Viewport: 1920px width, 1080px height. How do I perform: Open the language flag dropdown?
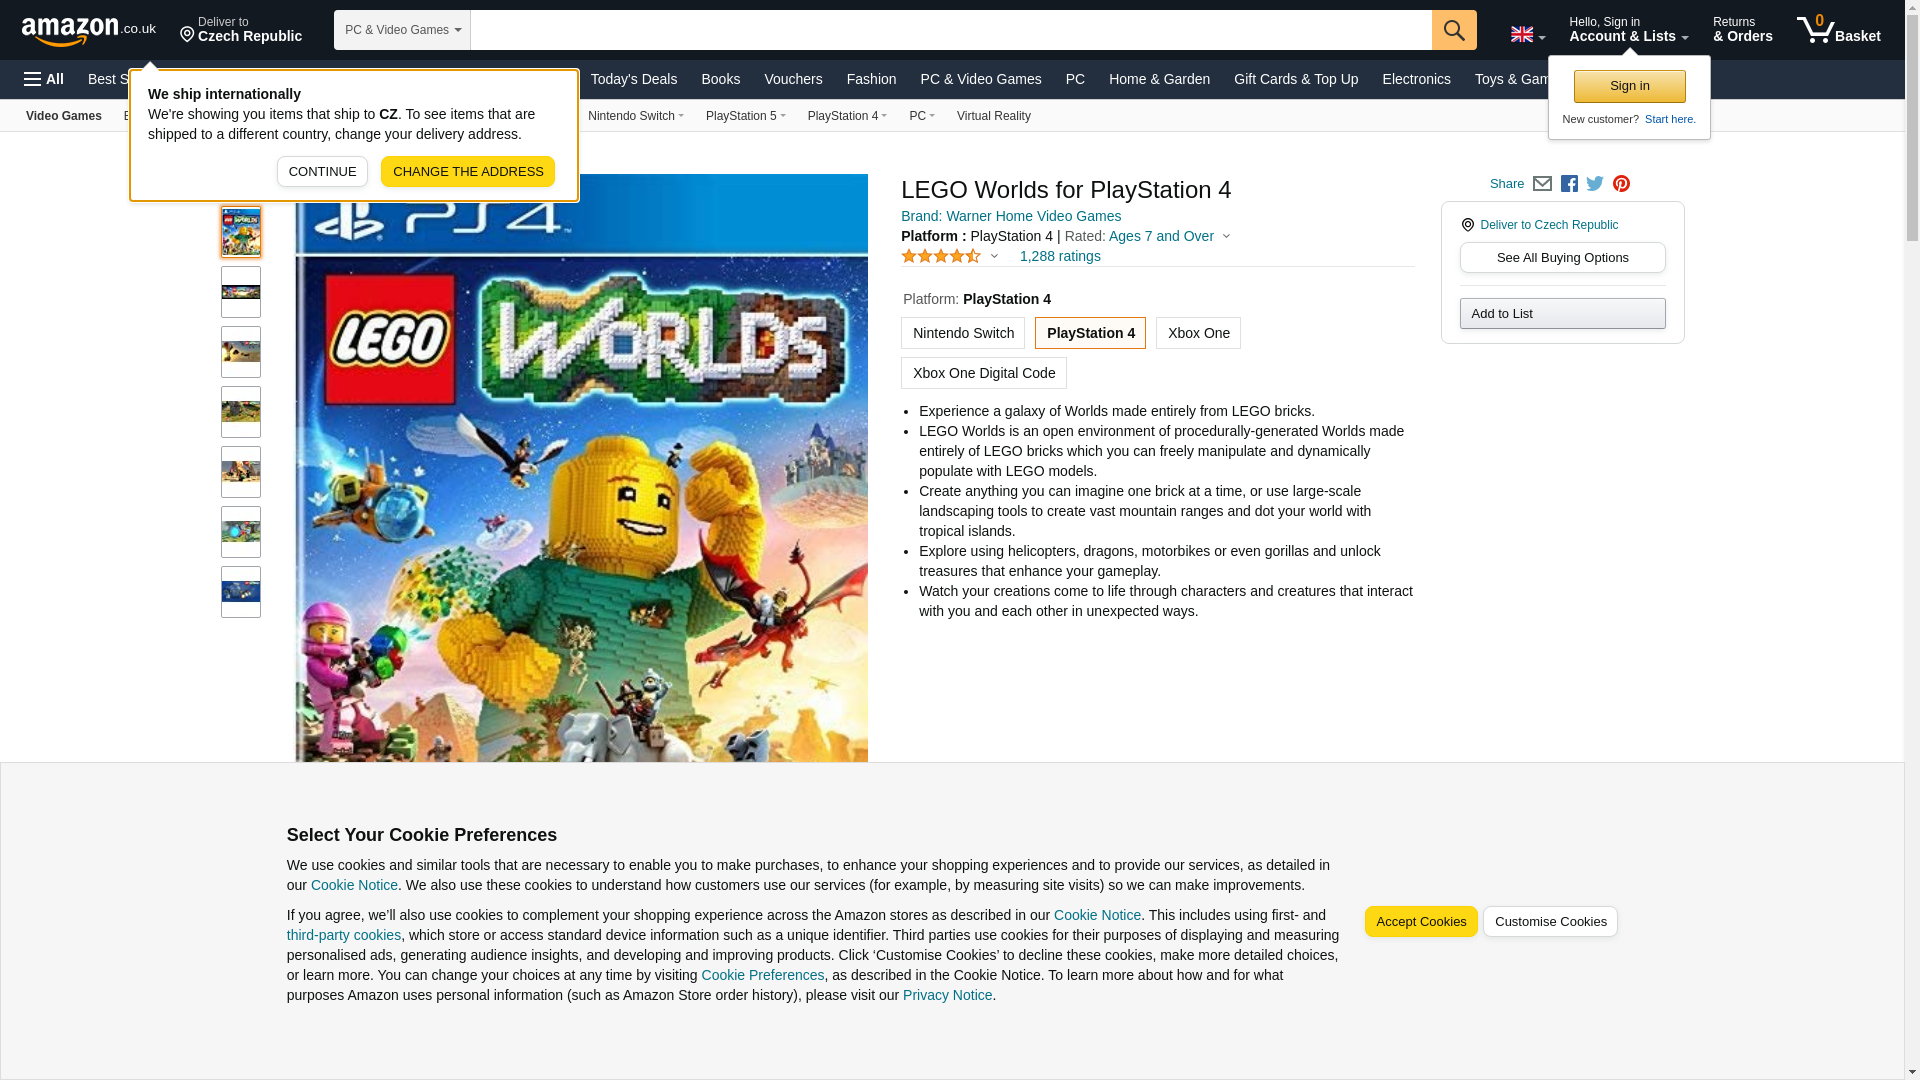tap(1528, 35)
